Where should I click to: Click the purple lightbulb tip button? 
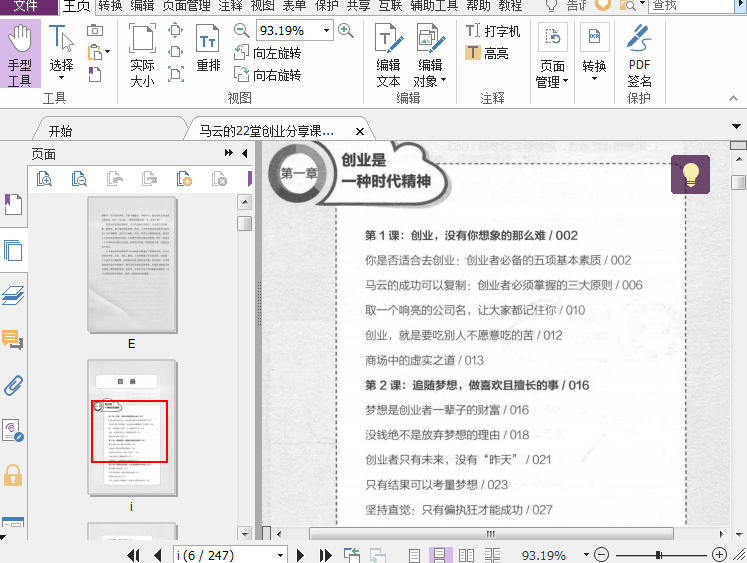point(690,174)
